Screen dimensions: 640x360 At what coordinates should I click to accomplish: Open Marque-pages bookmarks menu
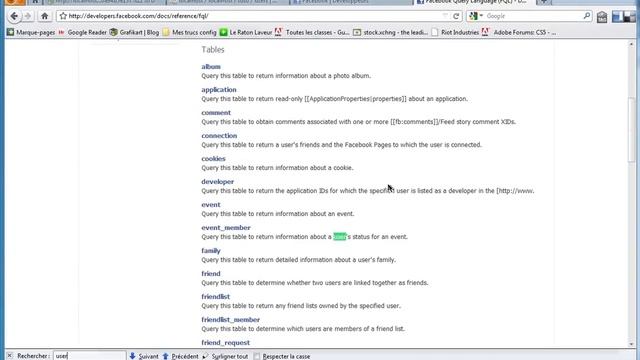click(x=31, y=32)
